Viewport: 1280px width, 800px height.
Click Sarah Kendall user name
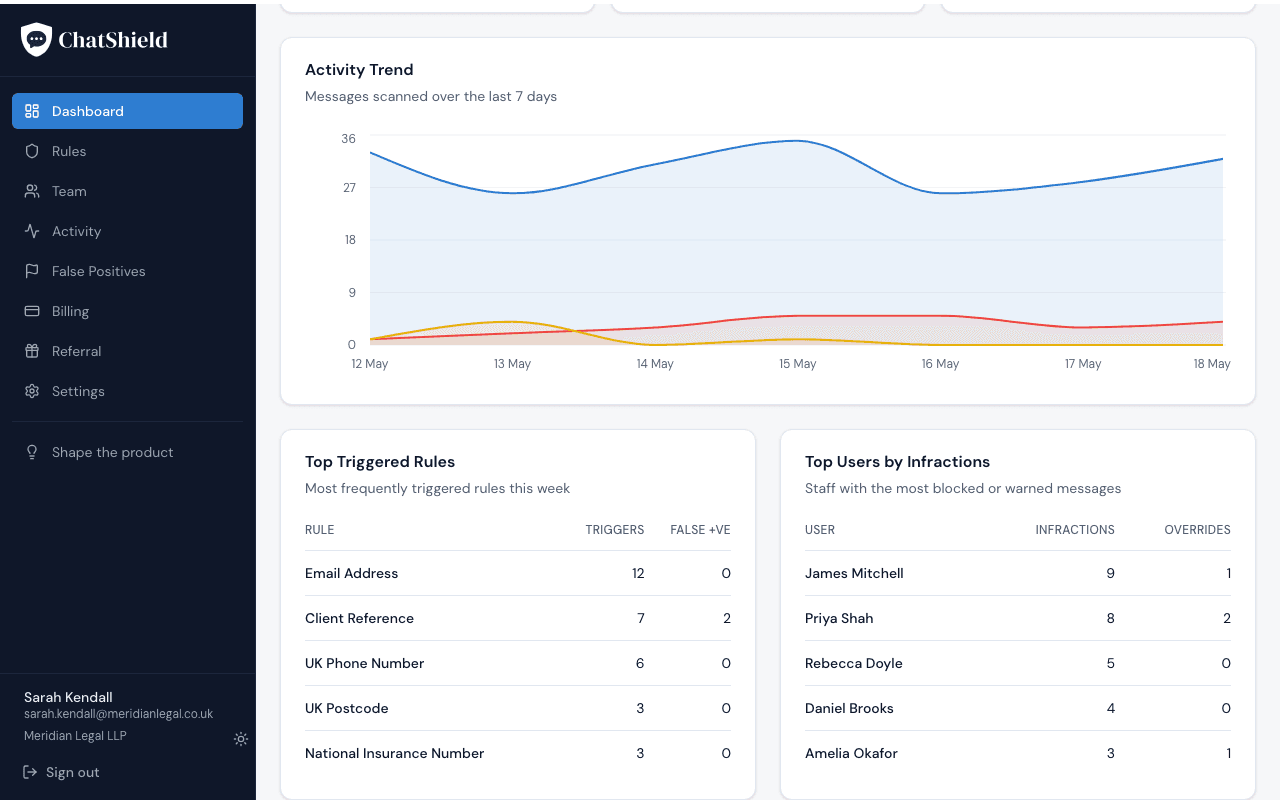pos(68,697)
